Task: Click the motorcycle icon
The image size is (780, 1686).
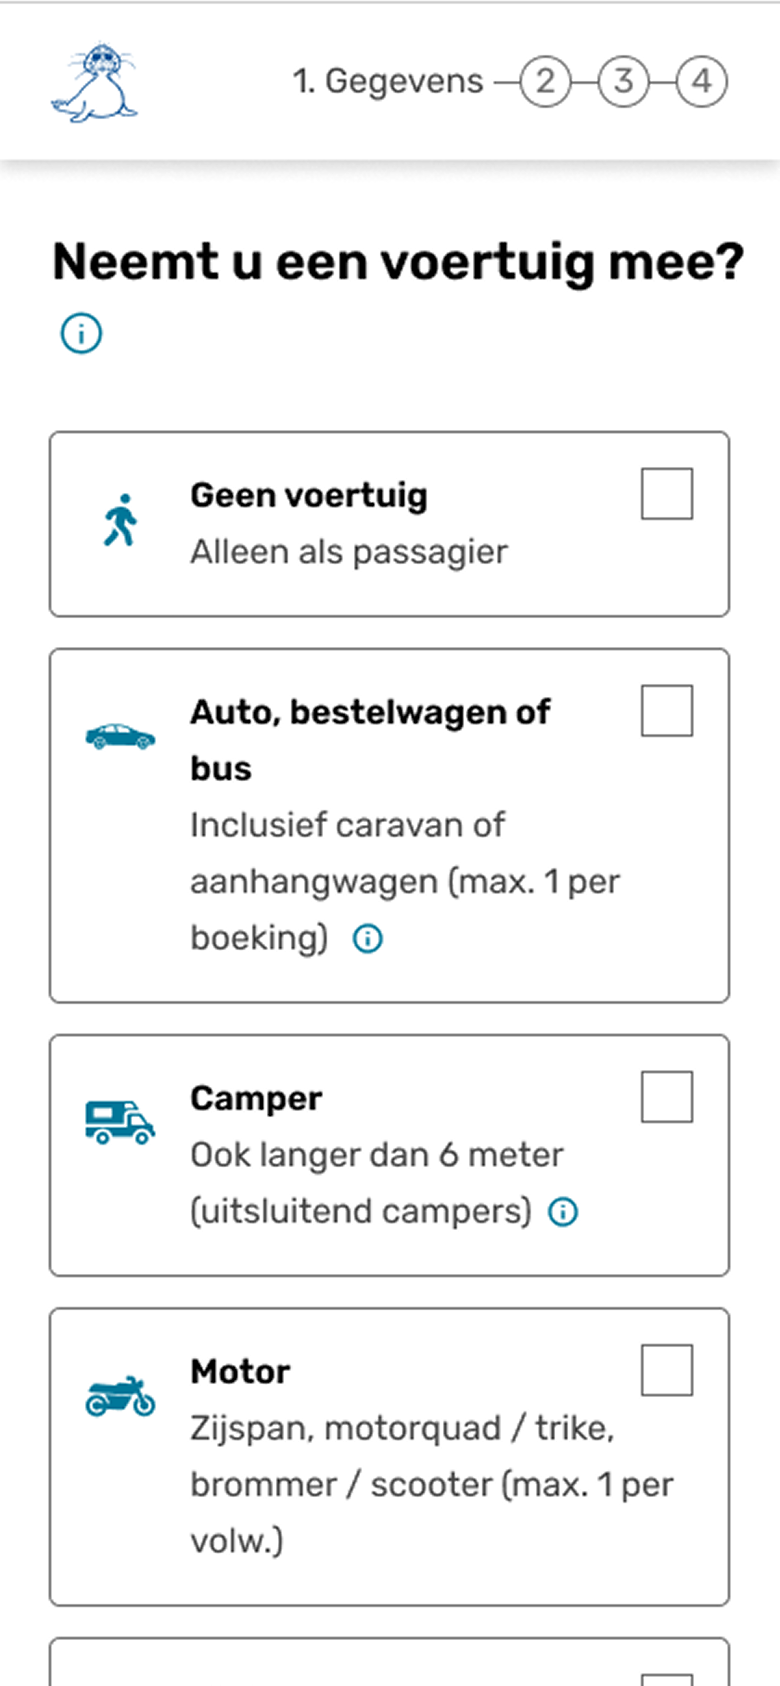Action: point(120,1396)
